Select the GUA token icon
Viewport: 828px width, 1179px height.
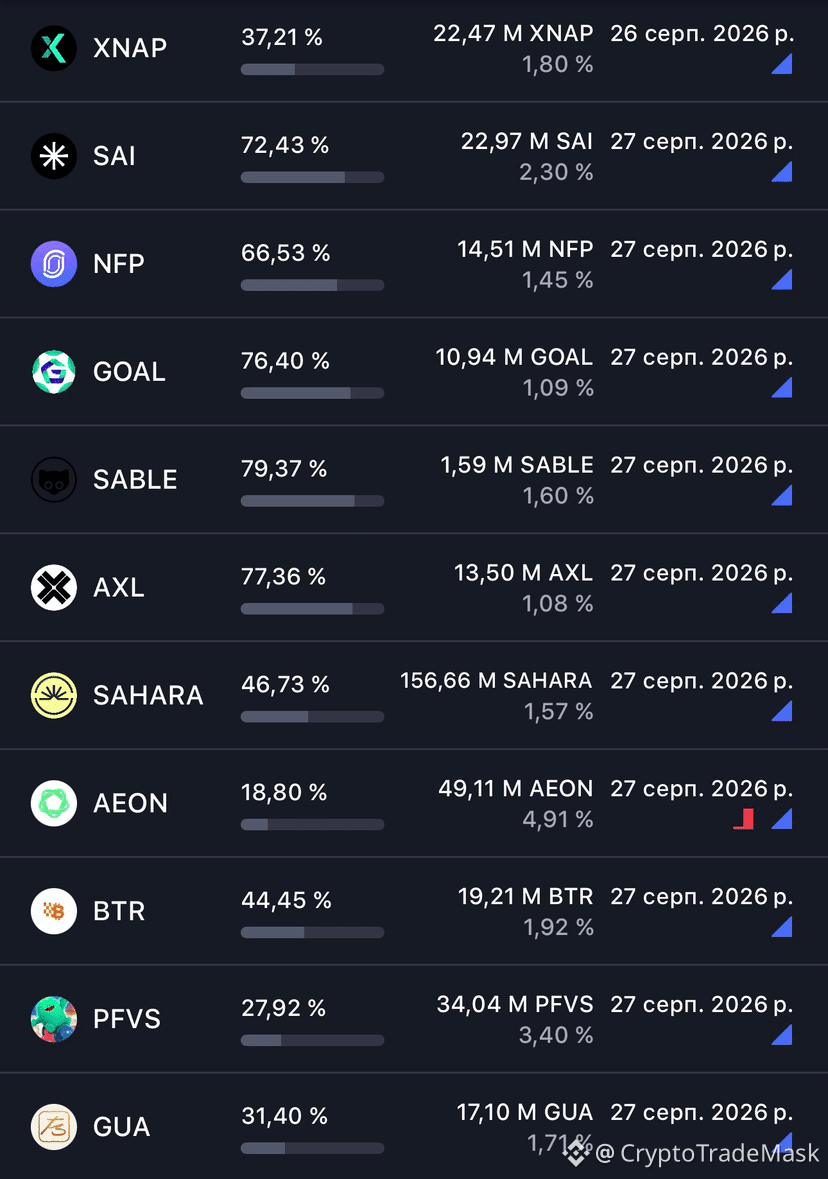53,1127
